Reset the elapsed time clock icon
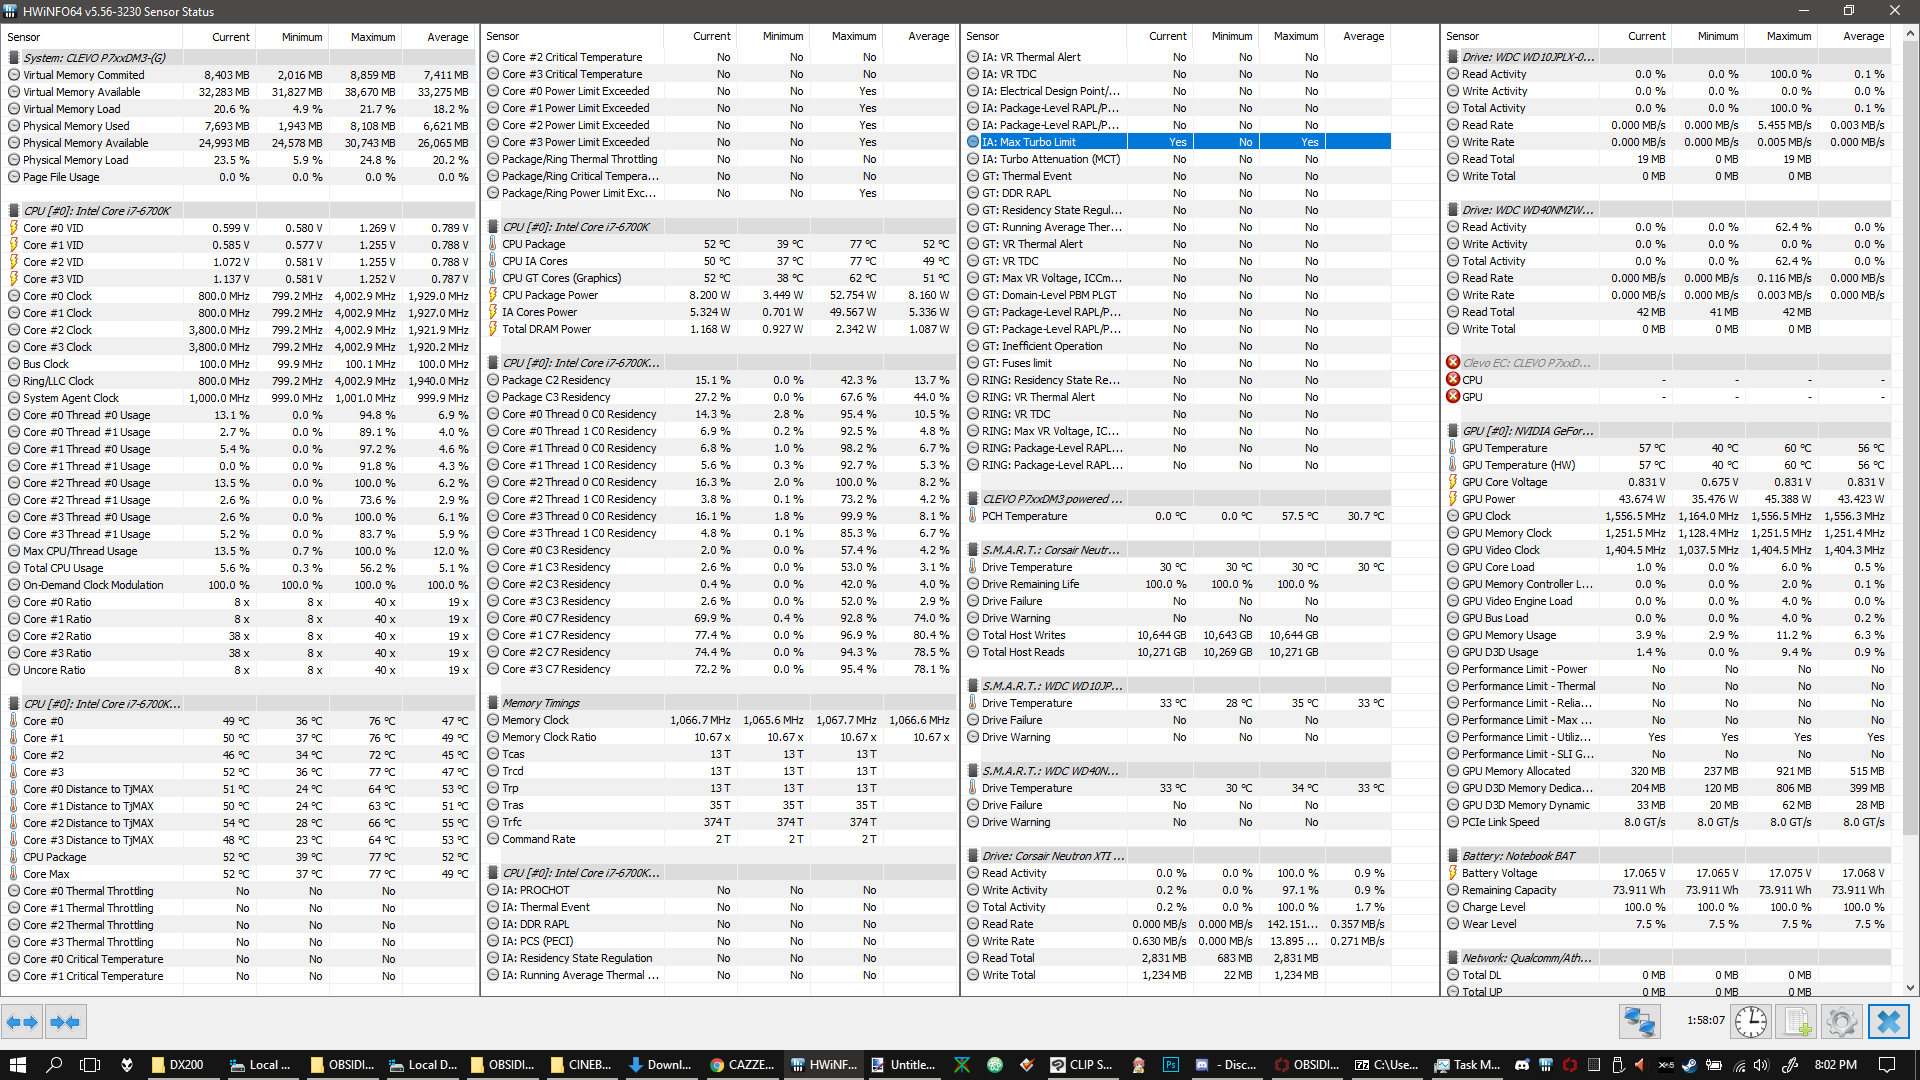Image resolution: width=1920 pixels, height=1080 pixels. (1751, 1022)
